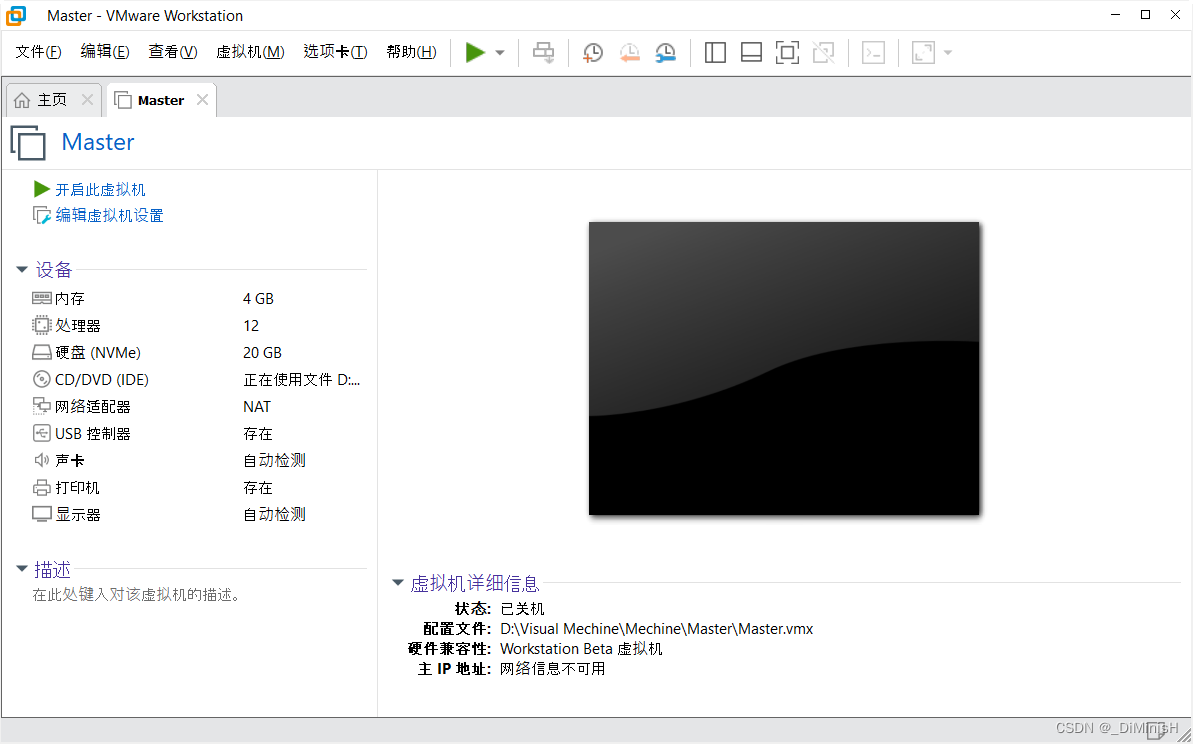Click the description field 在此处键入对该虚拟机的描述
This screenshot has height=744, width=1193.
136,595
